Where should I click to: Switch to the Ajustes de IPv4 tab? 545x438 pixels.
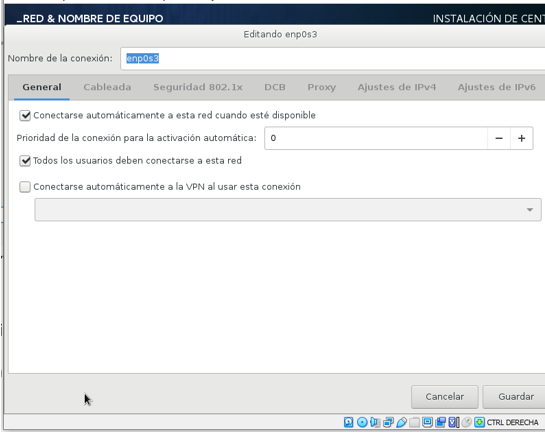coord(397,87)
